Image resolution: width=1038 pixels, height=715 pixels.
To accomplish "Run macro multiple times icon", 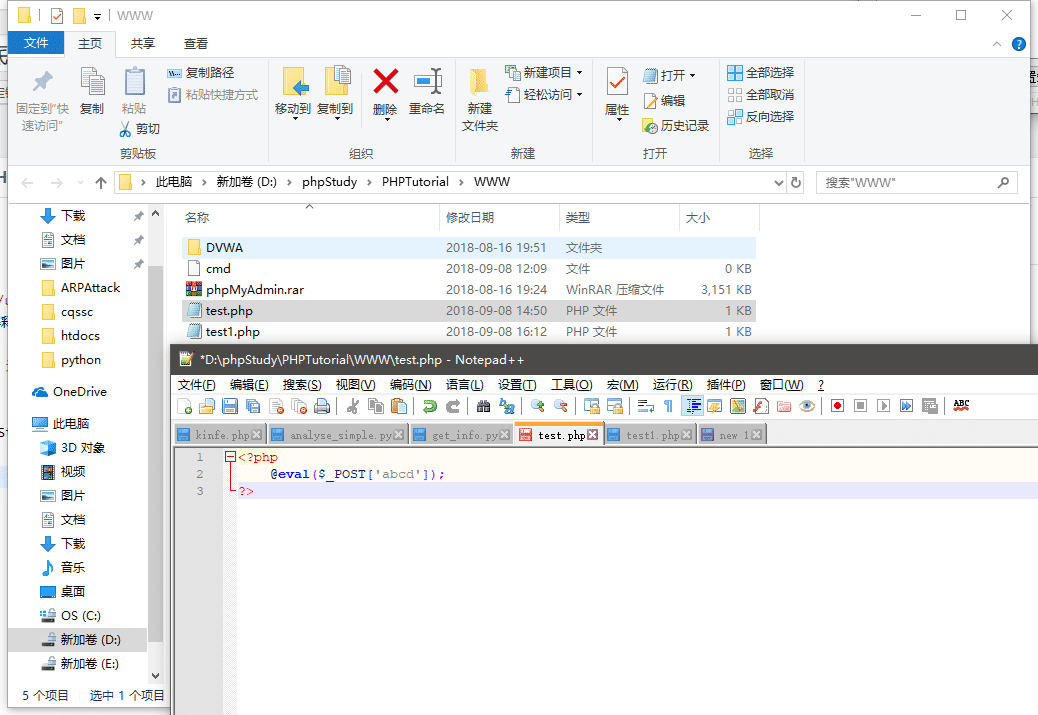I will point(906,406).
